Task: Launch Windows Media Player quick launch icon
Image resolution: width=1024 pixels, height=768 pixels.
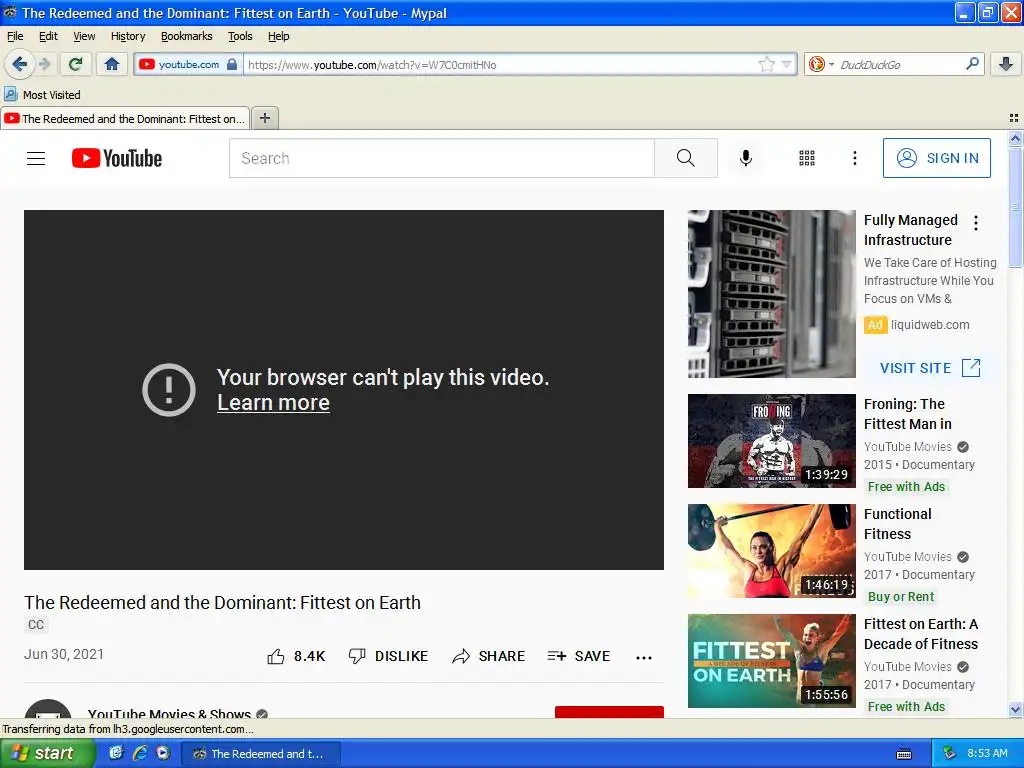Action: click(163, 753)
